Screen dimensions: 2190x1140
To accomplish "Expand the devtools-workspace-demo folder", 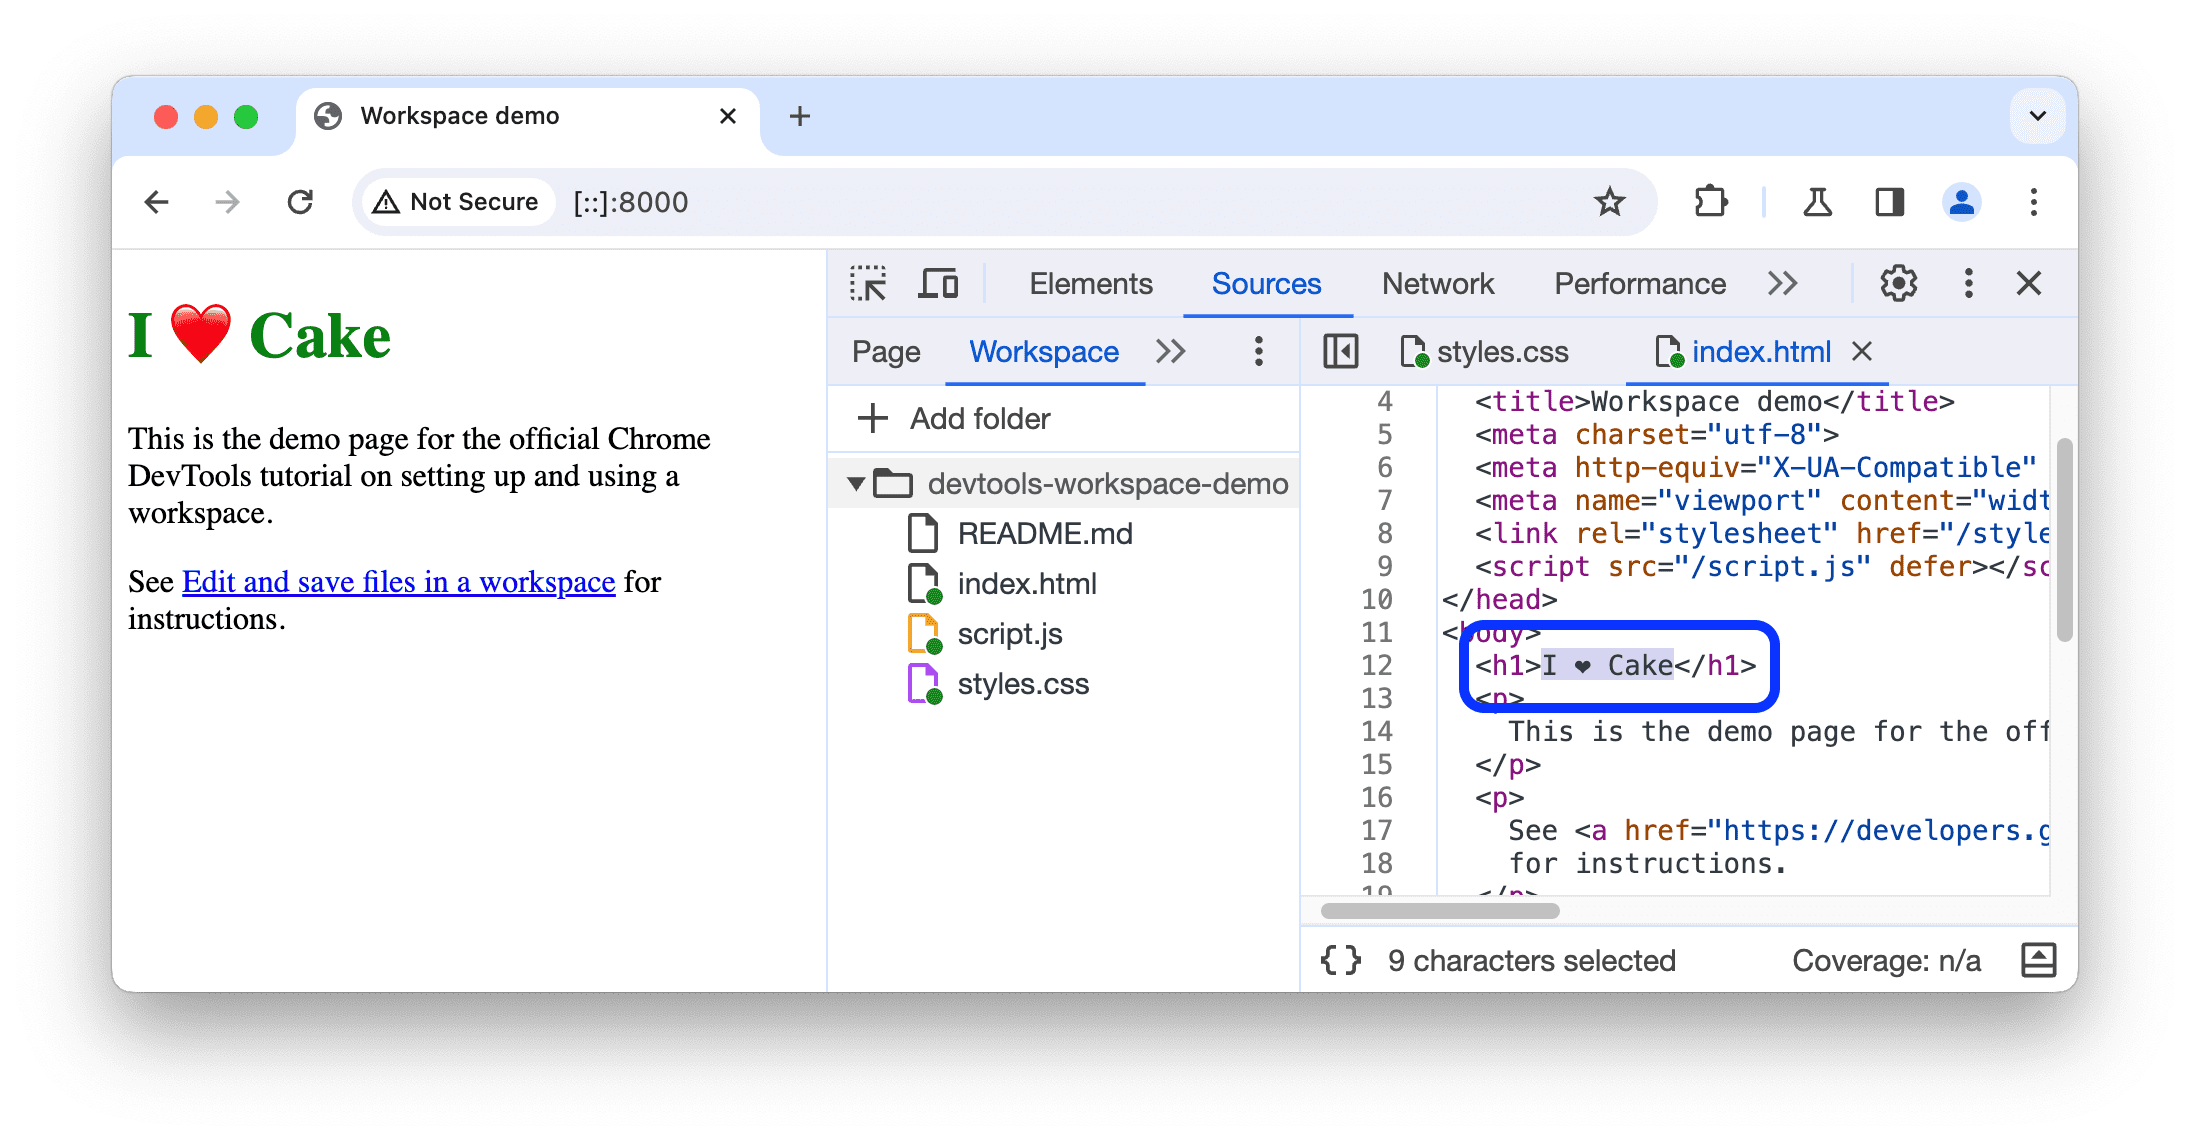I will pos(856,482).
